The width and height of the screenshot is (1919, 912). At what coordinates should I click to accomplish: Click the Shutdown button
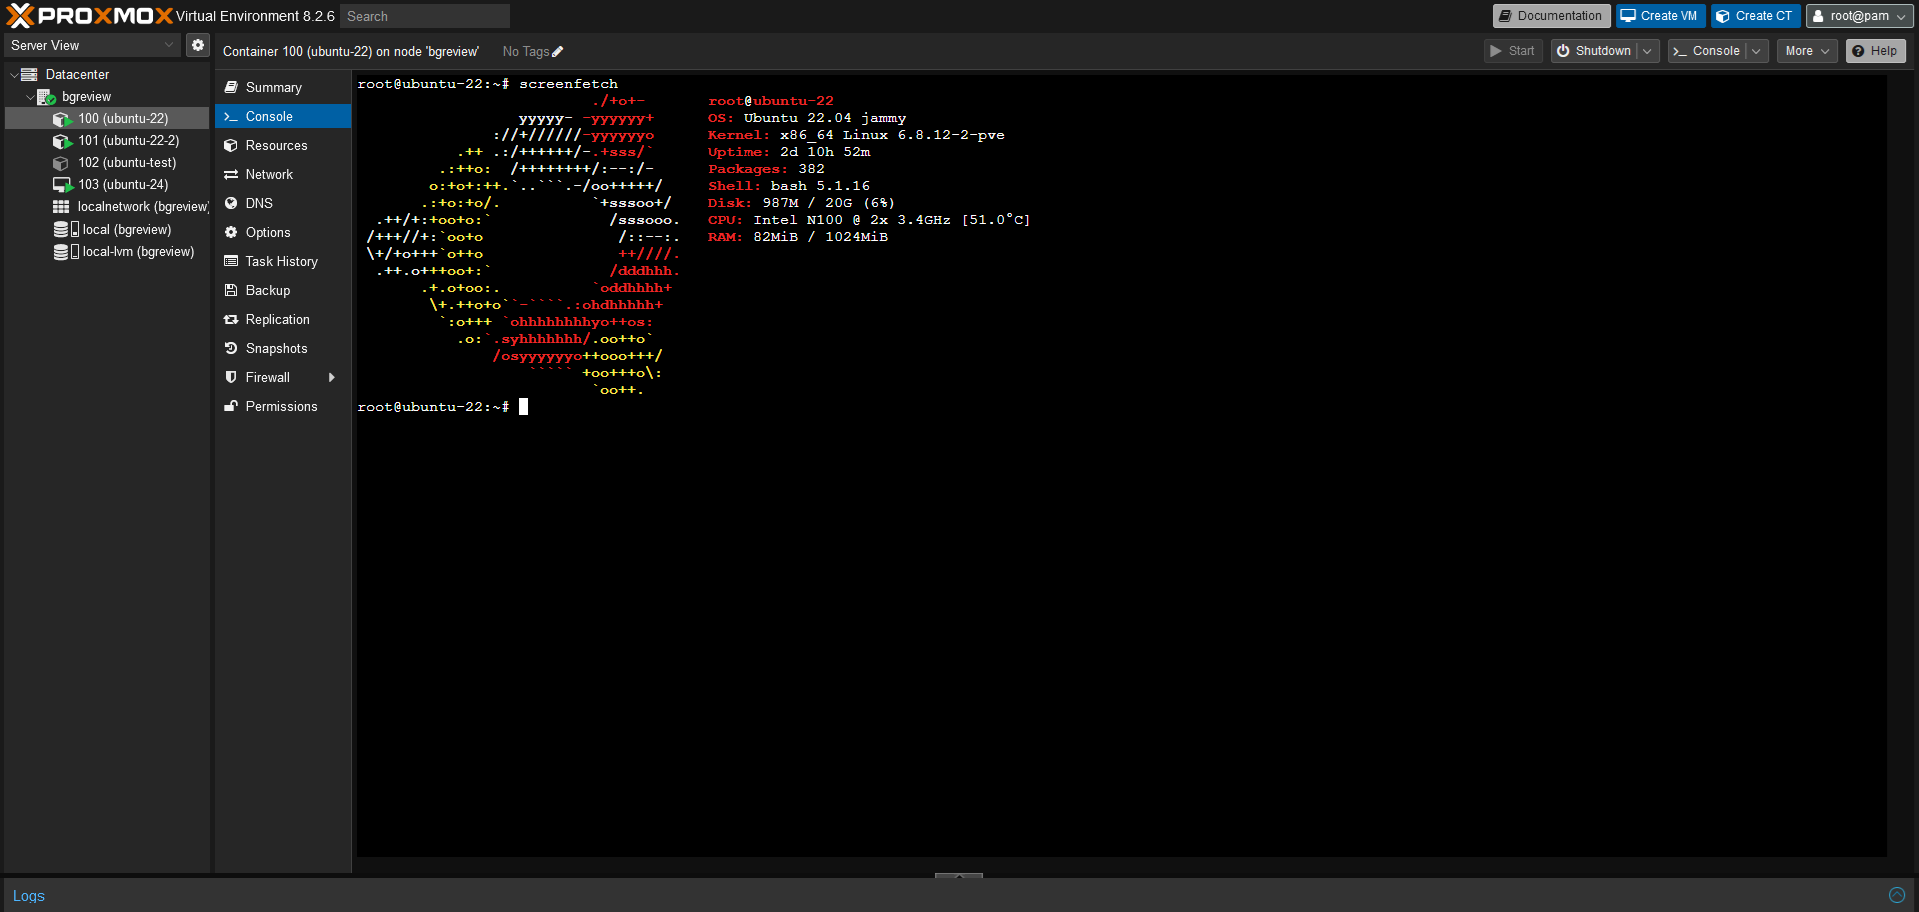click(x=1594, y=51)
